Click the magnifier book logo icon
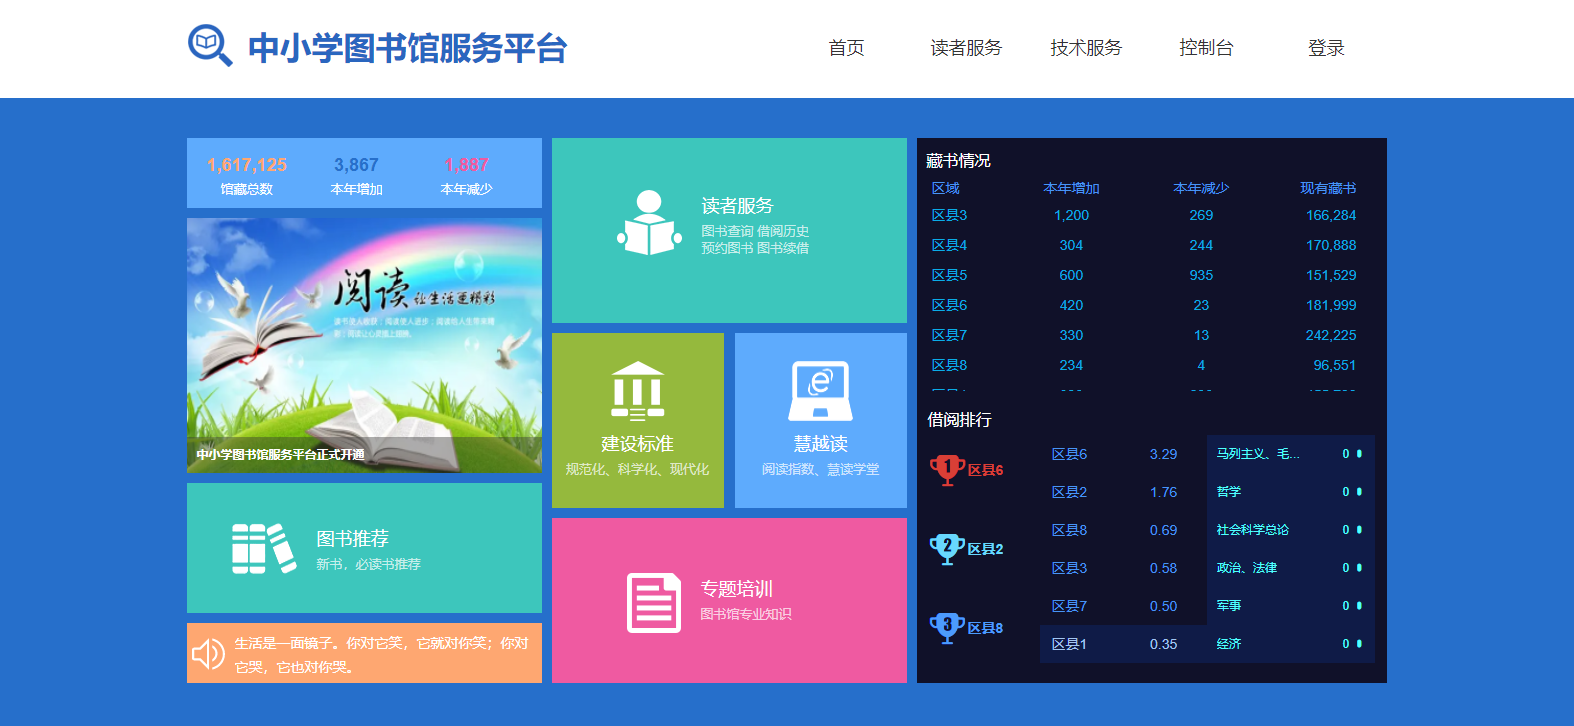Screen dimensions: 1574x726 pos(210,46)
